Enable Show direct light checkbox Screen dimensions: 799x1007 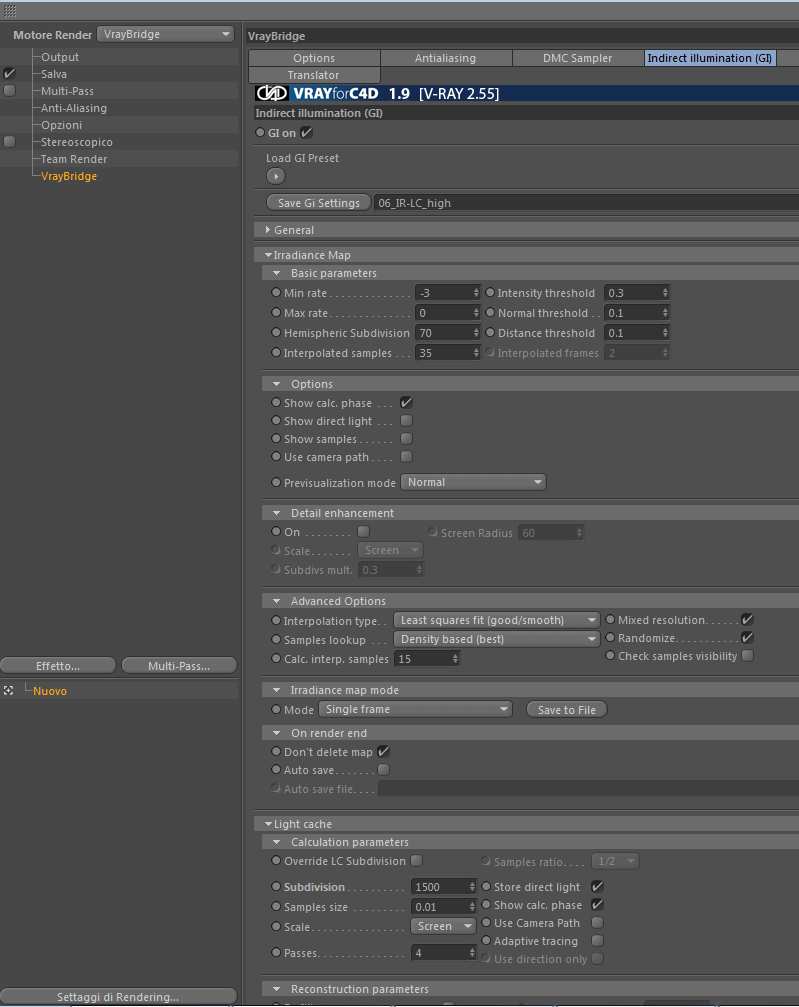(406, 421)
